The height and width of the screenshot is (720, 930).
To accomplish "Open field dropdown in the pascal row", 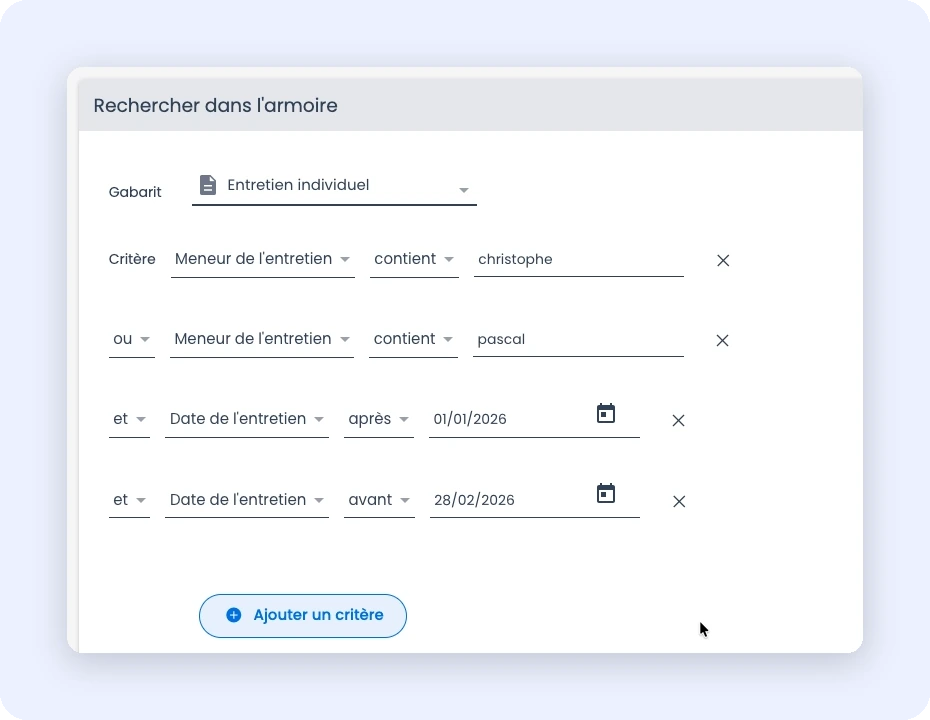I will click(262, 340).
